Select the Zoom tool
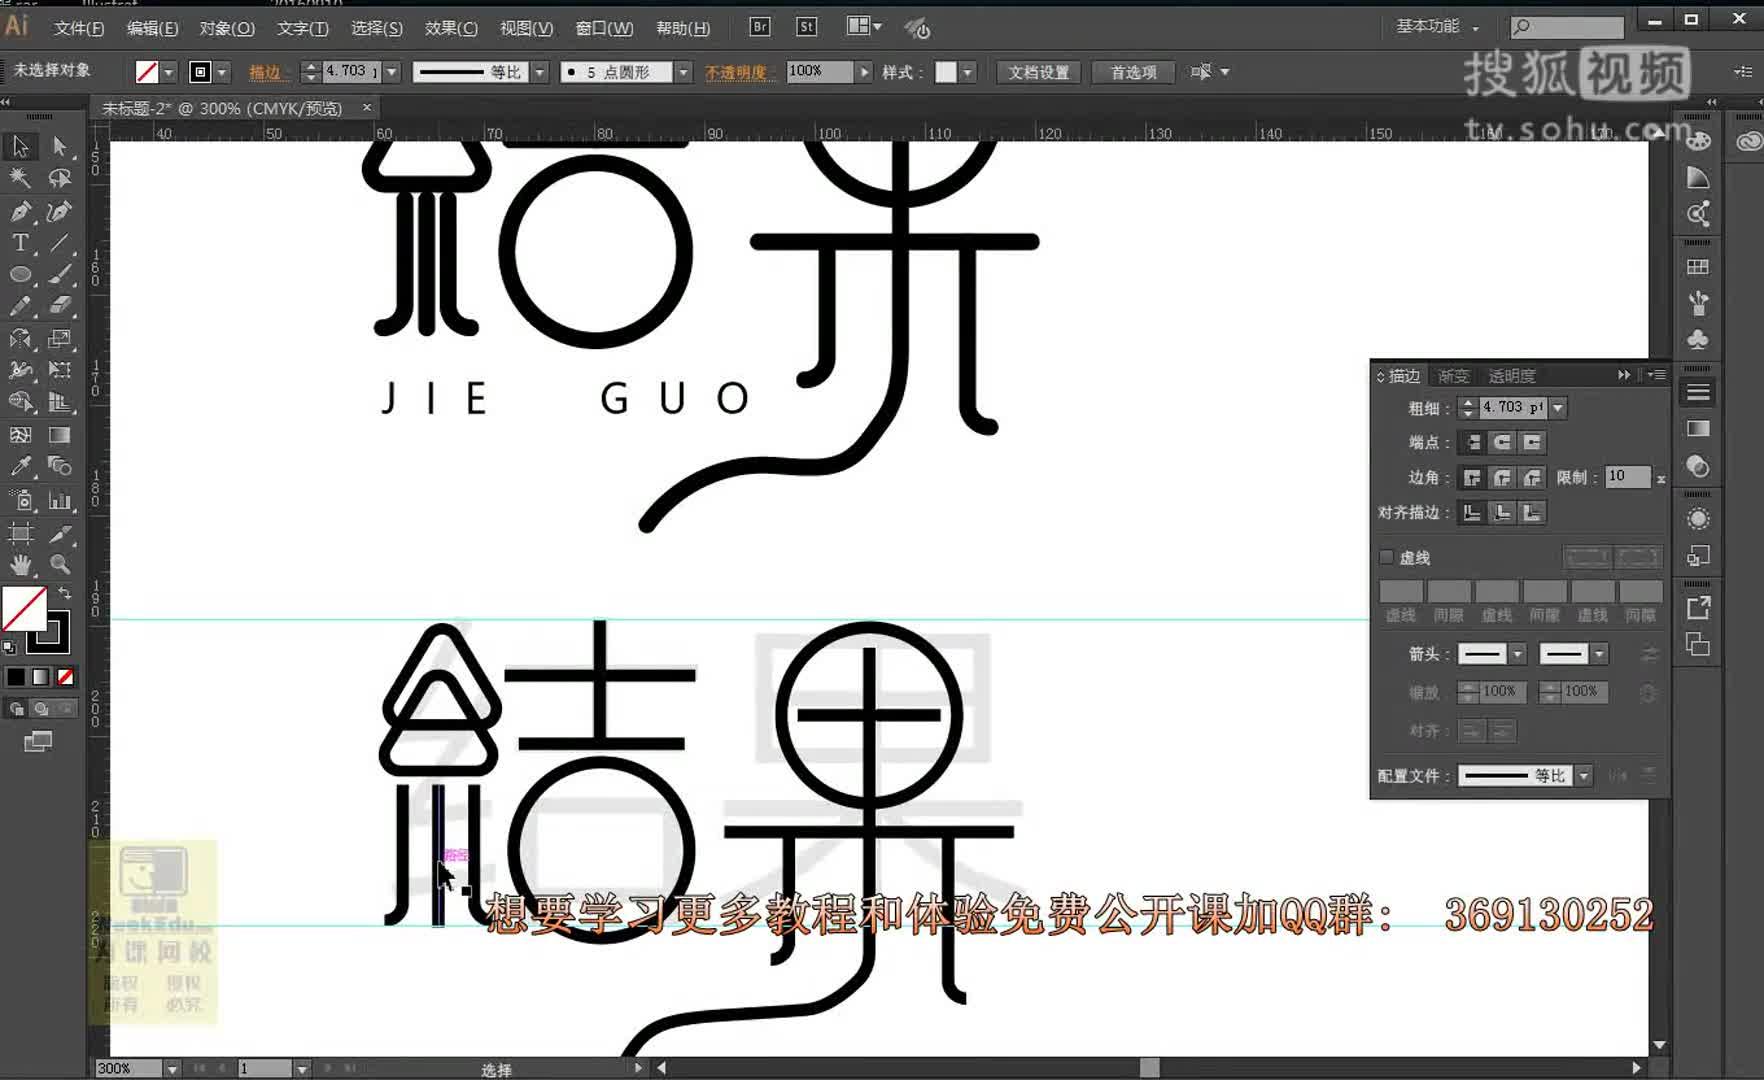Viewport: 1764px width, 1080px height. 59,564
